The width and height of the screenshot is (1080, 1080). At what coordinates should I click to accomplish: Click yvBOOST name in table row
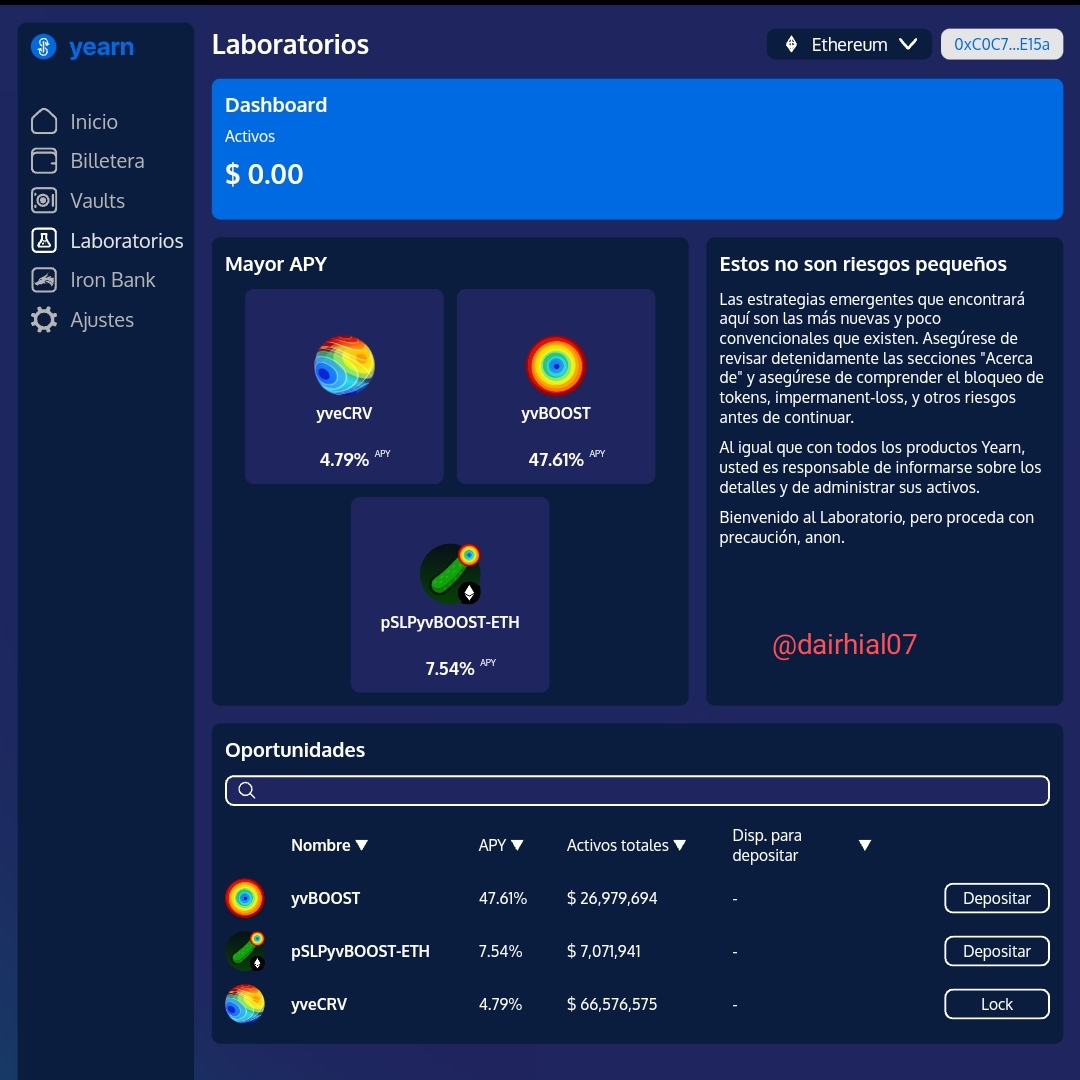tap(325, 898)
